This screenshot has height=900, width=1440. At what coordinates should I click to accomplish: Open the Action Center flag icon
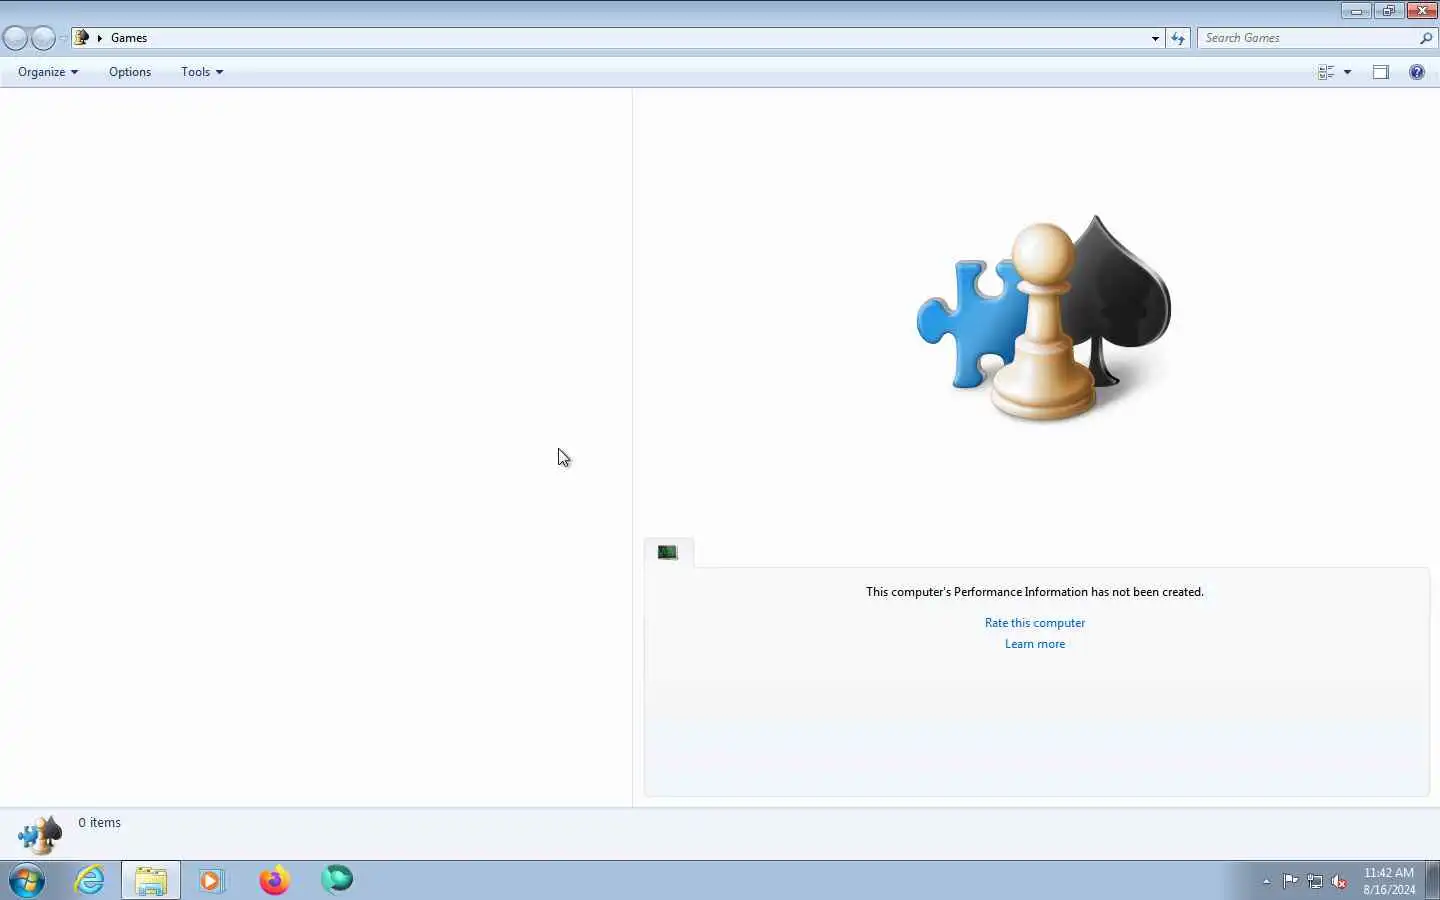point(1291,881)
